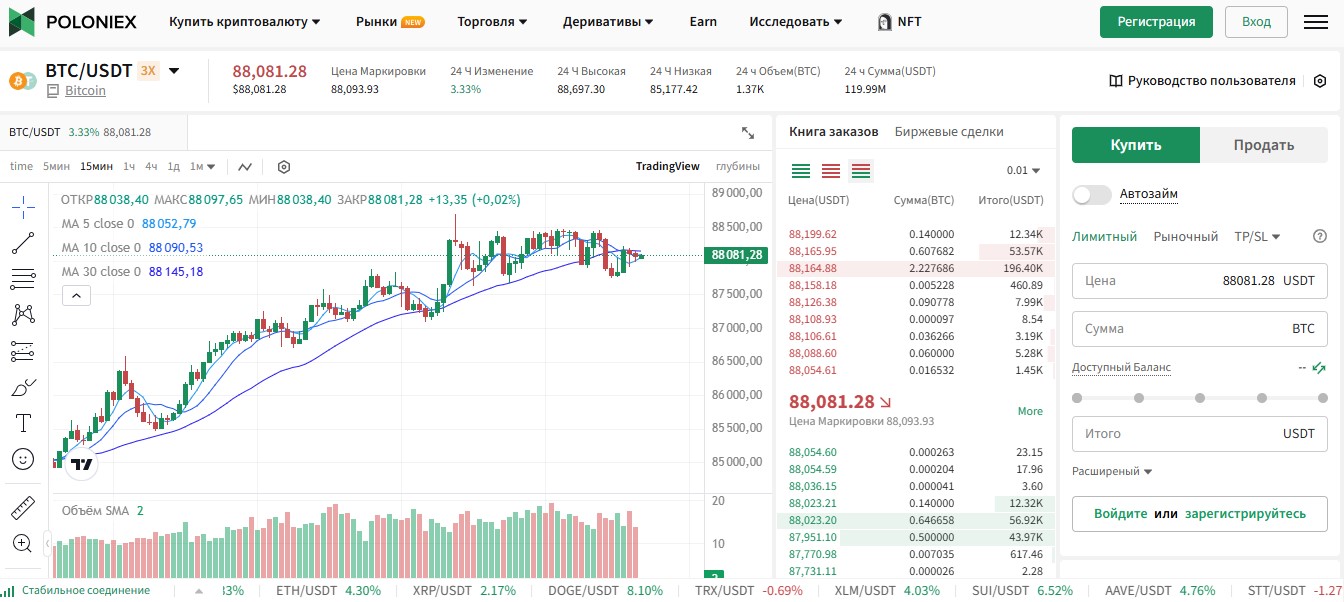The image size is (1344, 602).
Task: Open the hamburger menu icon
Action: tap(1316, 21)
